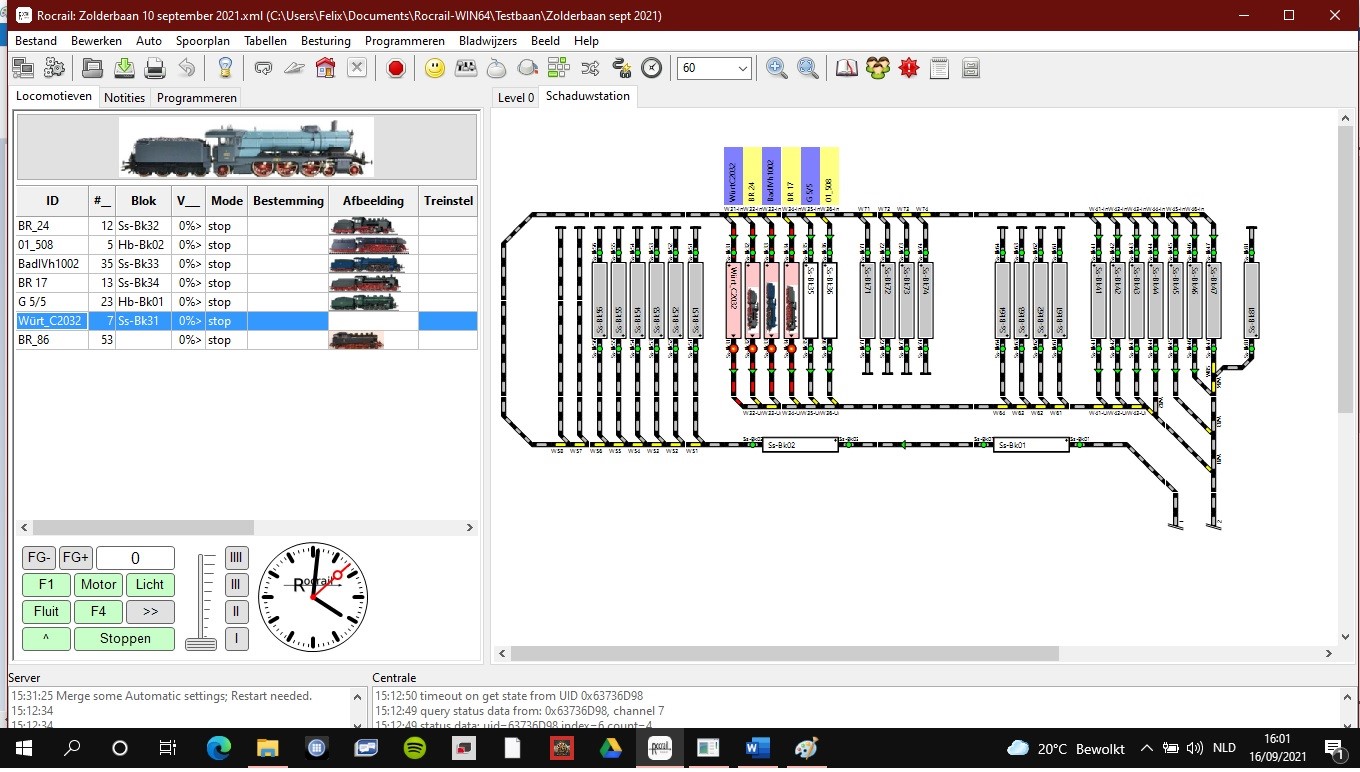Viewport: 1360px width, 772px height.
Task: Open Microsoft Word from the taskbar
Action: (x=756, y=748)
